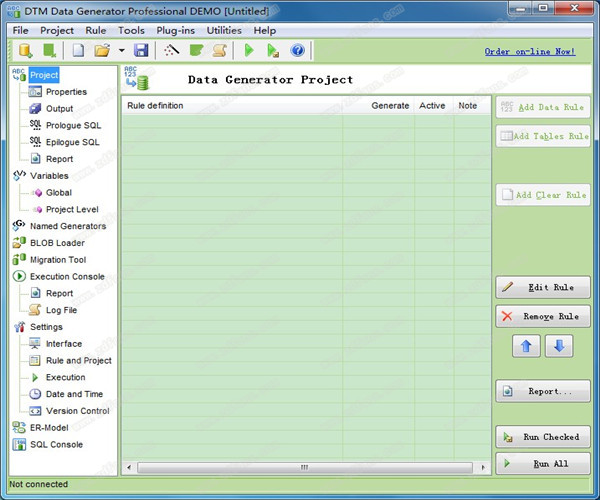Open Log File tree item
The image size is (600, 500).
coord(61,310)
